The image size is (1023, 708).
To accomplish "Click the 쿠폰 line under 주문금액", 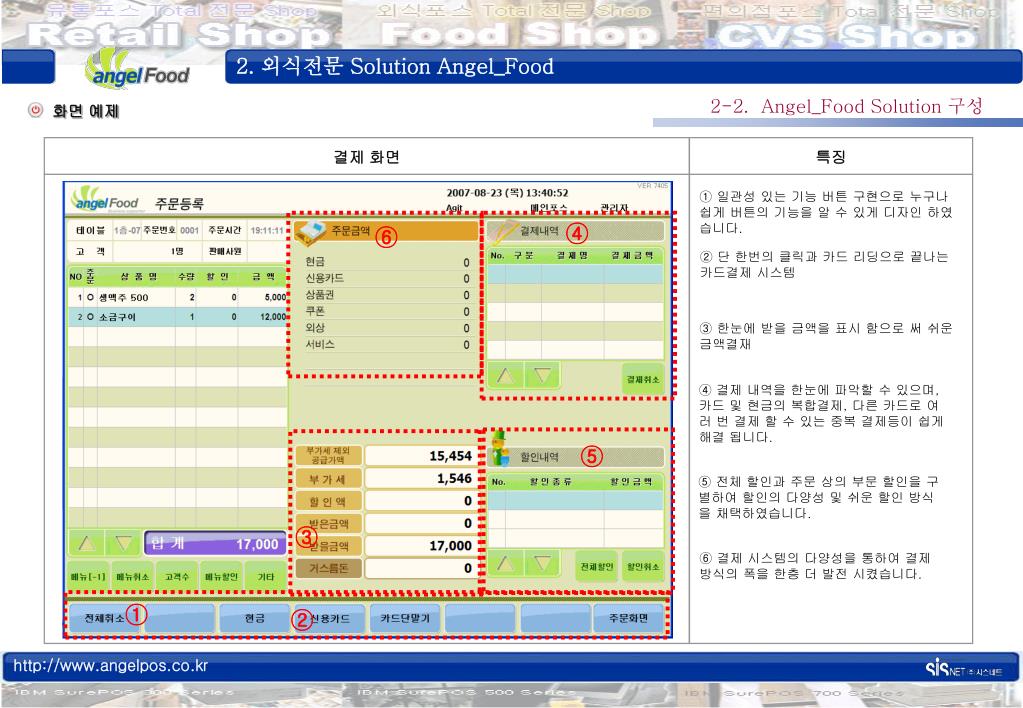I will pyautogui.click(x=387, y=311).
